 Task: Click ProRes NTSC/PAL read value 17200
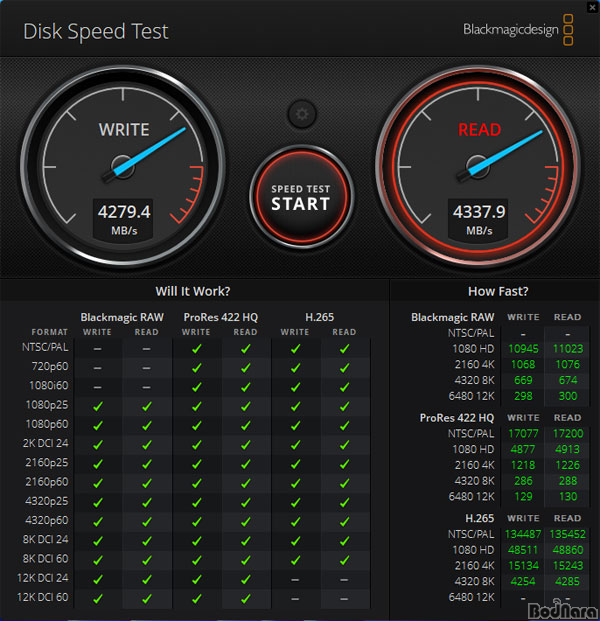tap(568, 434)
